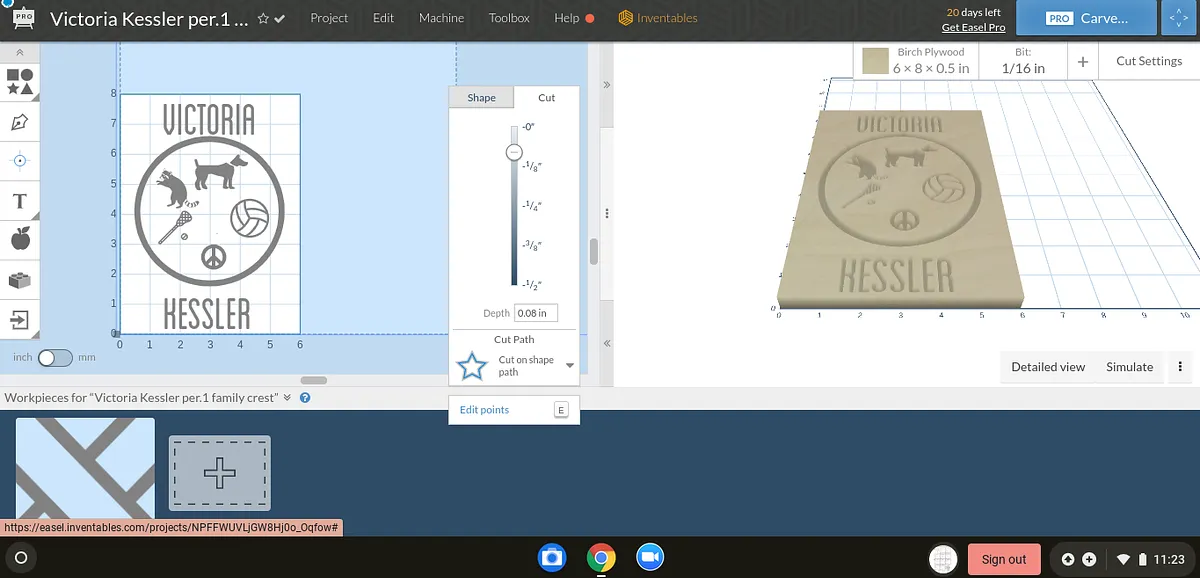Choose the Drill point tool
This screenshot has height=578, width=1200.
[x=20, y=160]
